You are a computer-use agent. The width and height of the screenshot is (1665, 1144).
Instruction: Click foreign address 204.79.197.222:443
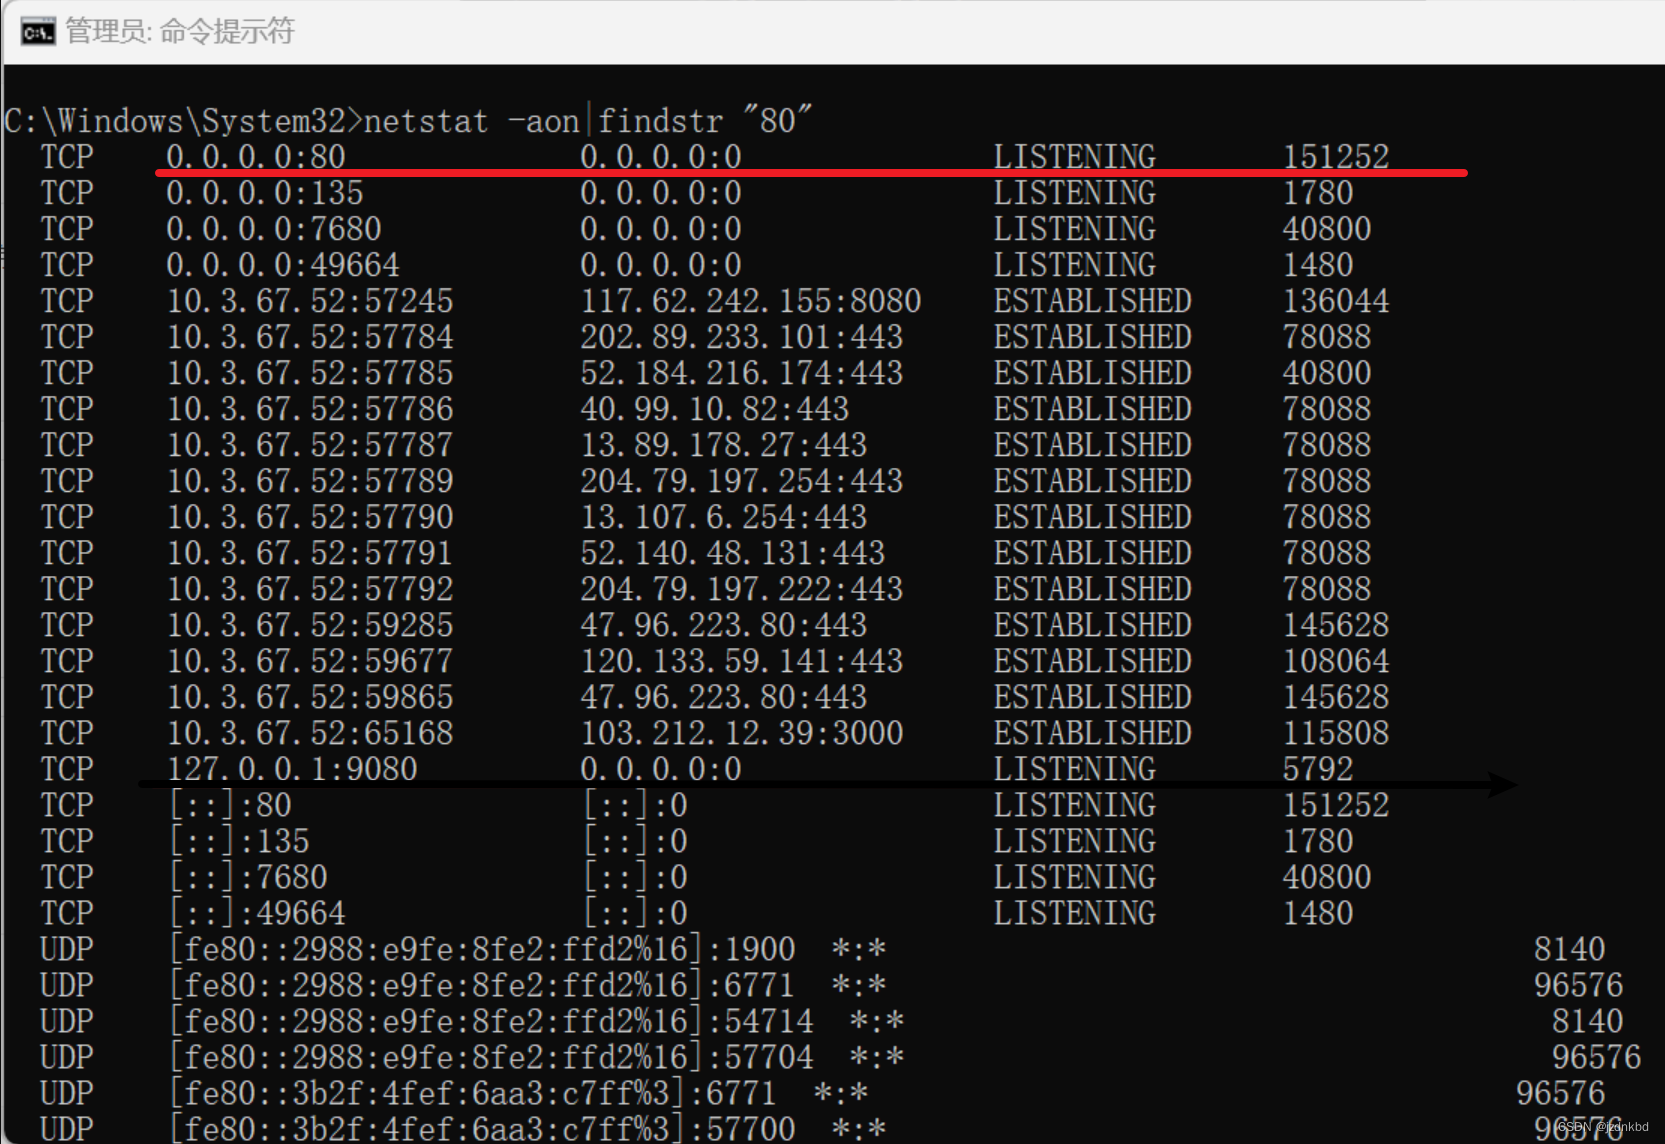[x=742, y=589]
